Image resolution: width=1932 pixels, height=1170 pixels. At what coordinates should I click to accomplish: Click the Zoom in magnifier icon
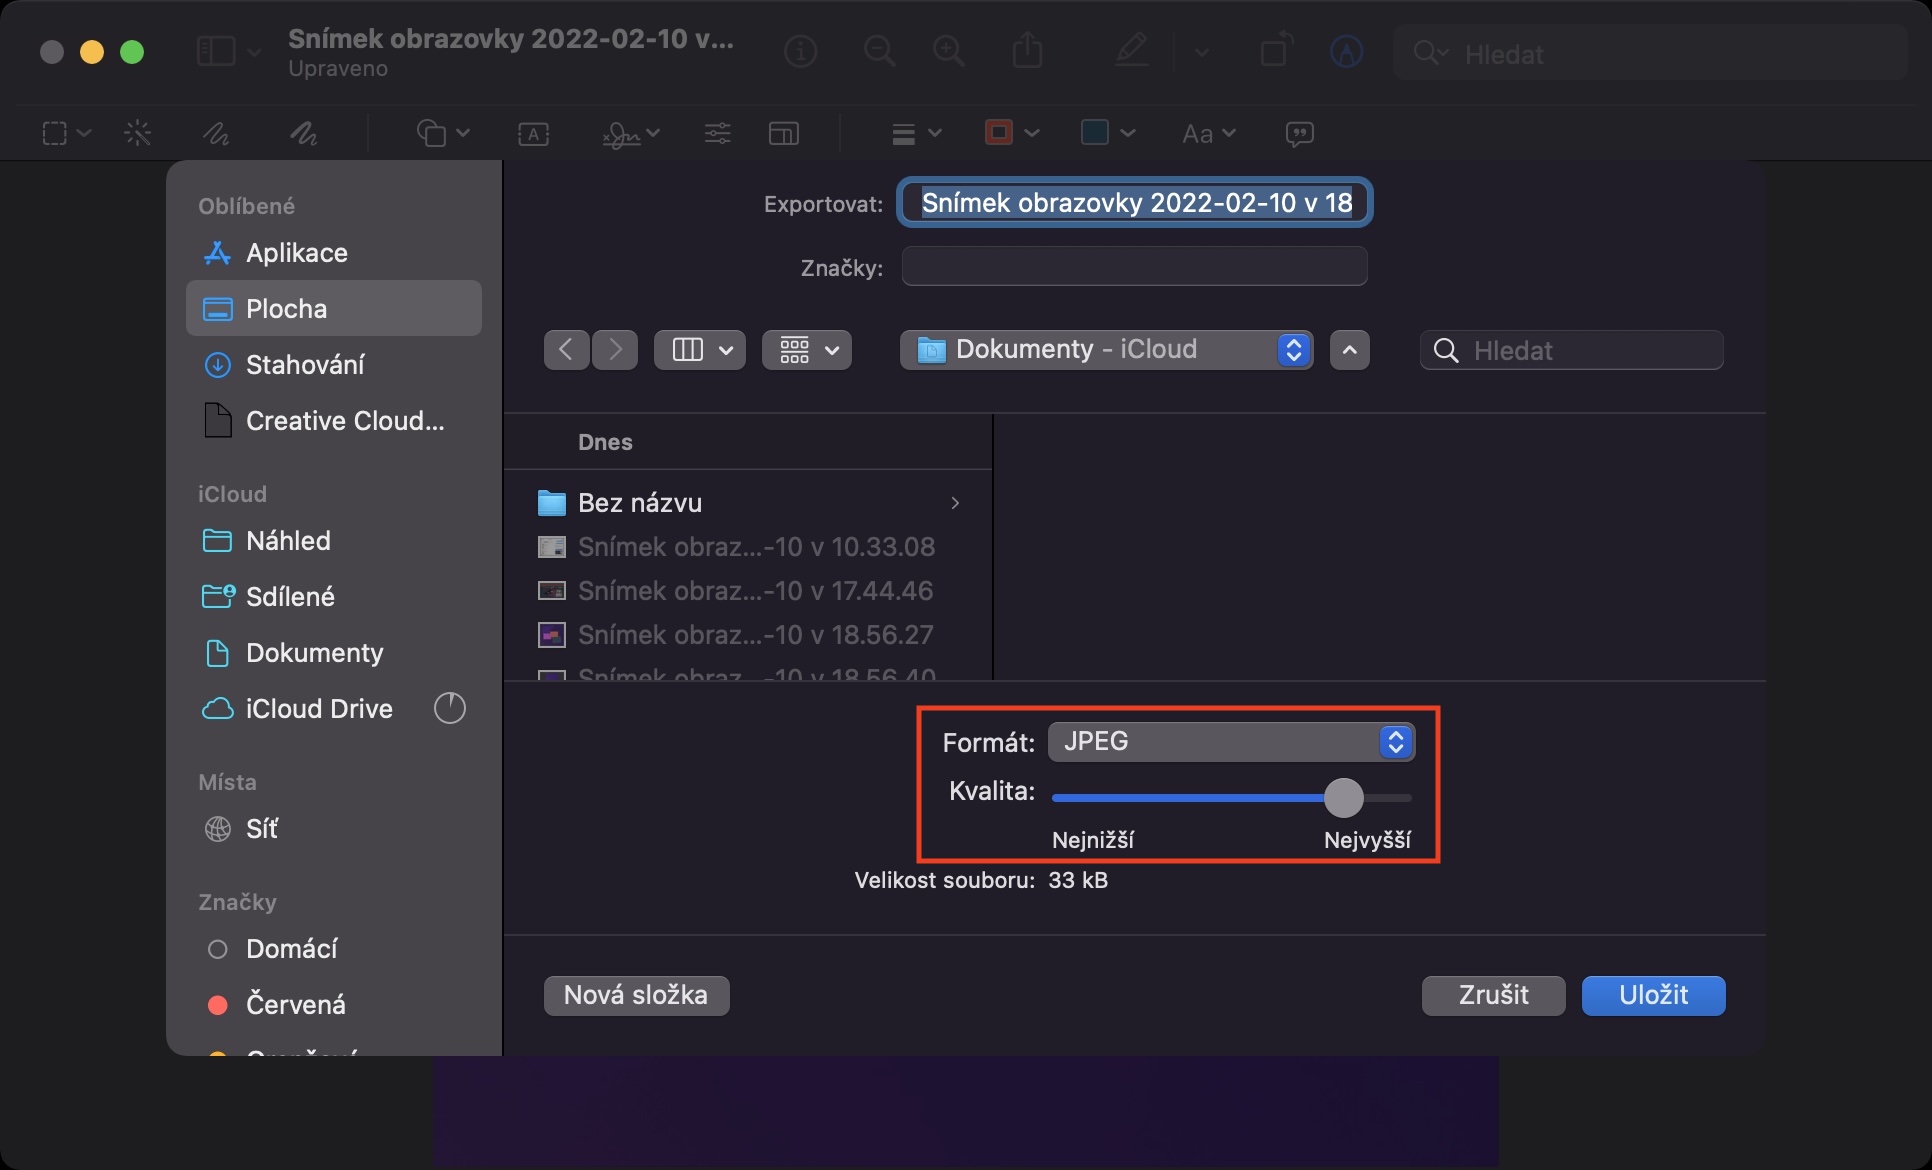click(x=947, y=50)
